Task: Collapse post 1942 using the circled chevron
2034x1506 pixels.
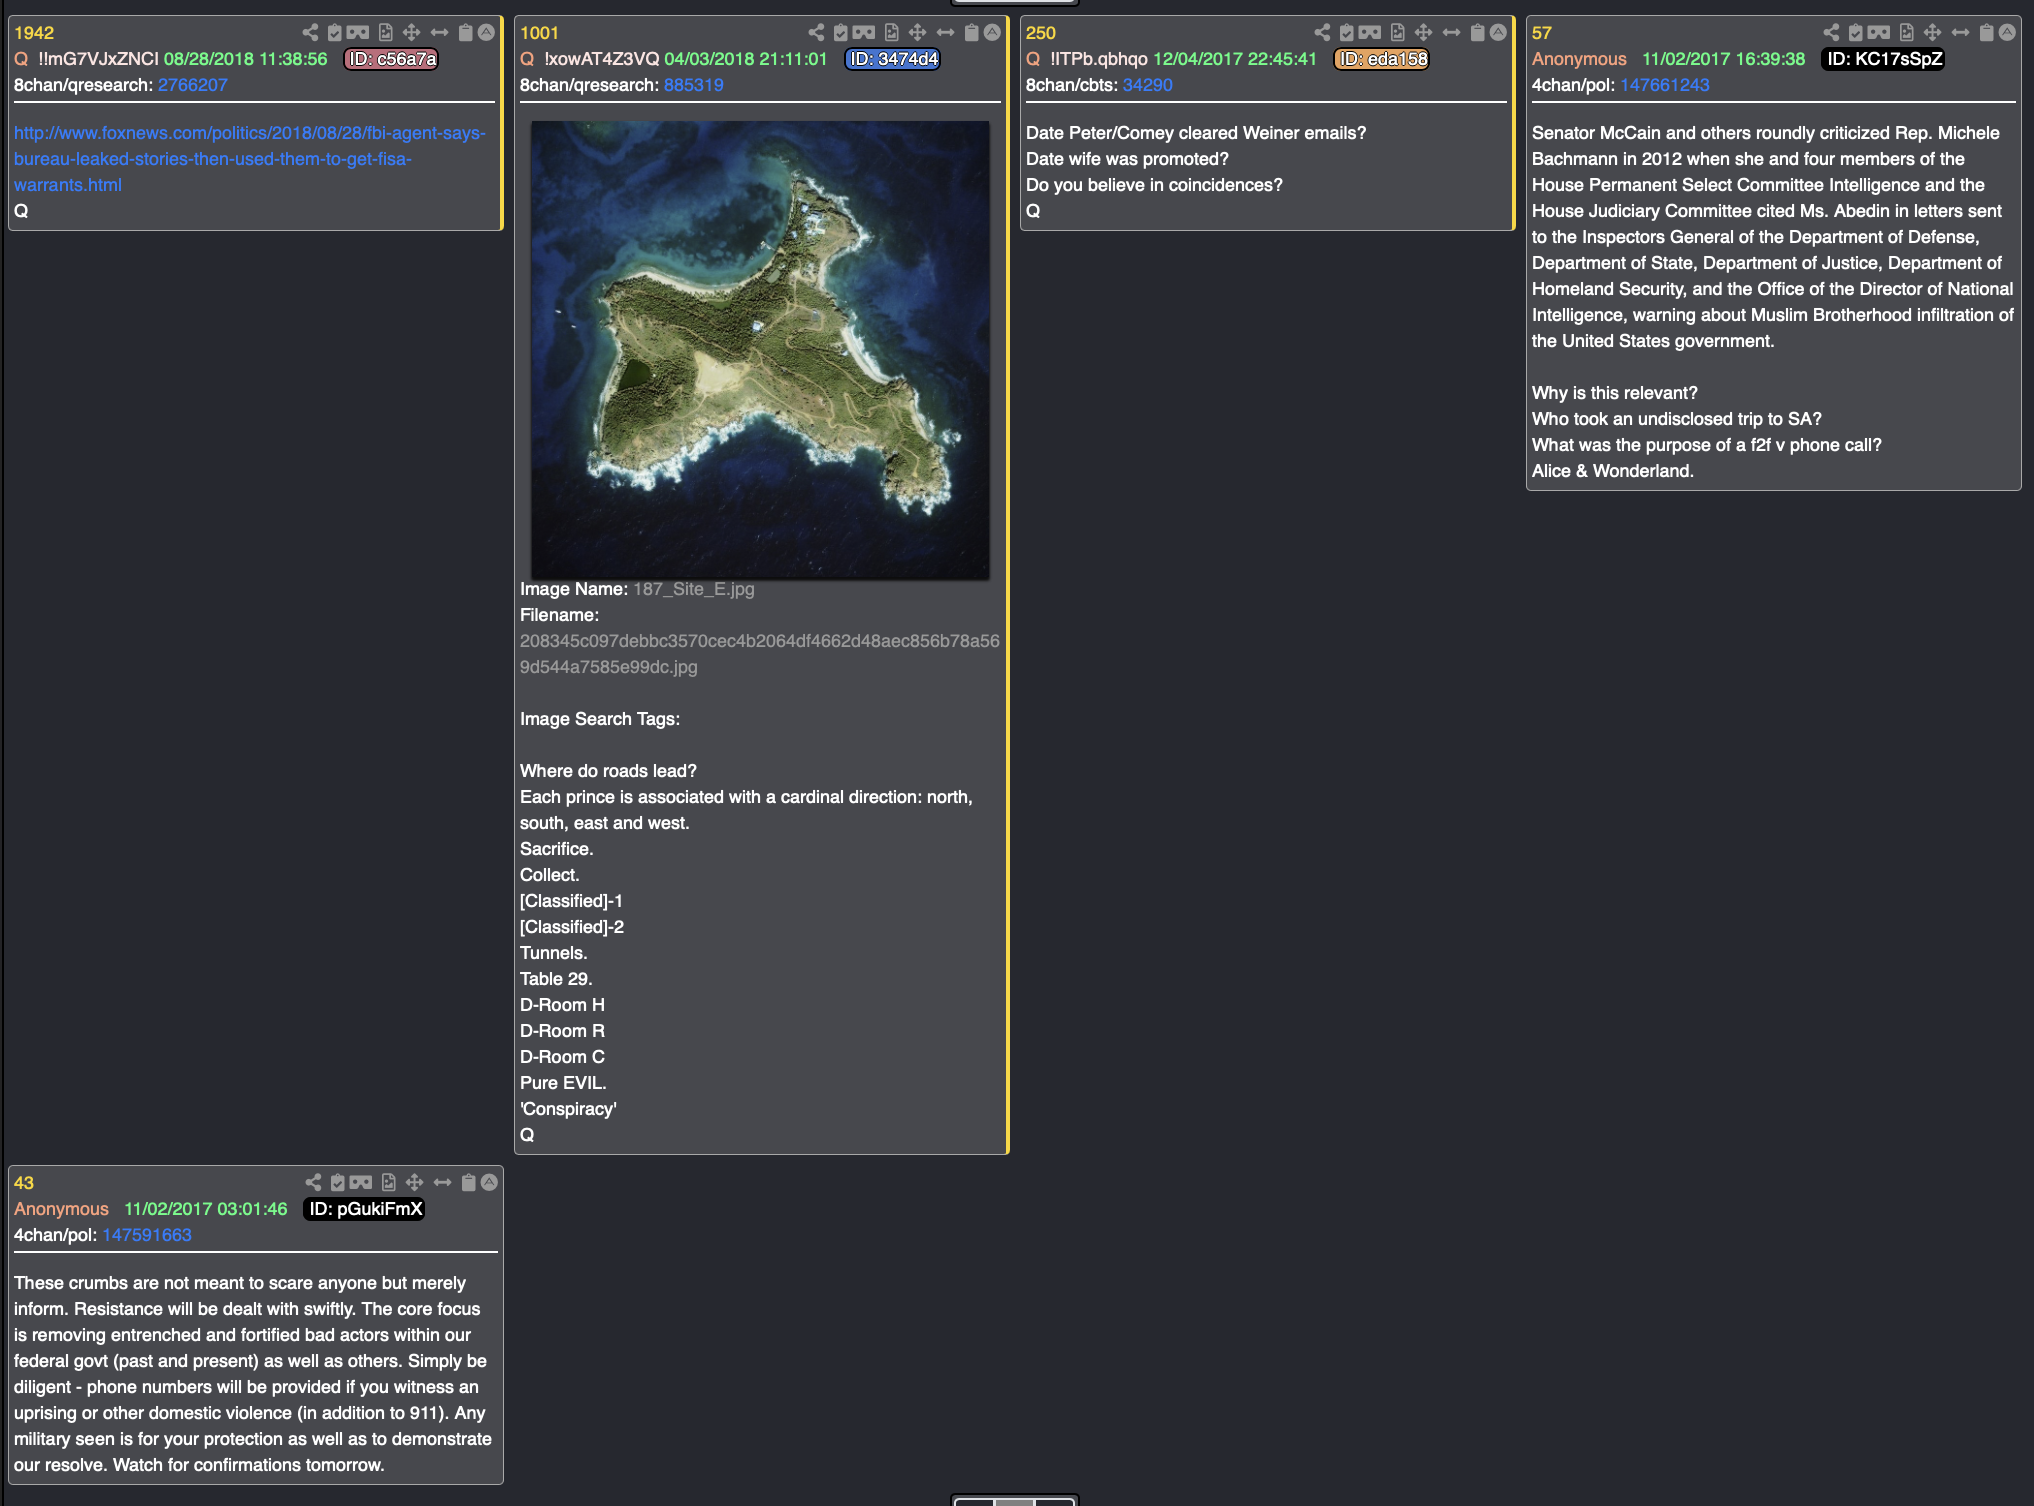Action: click(487, 32)
